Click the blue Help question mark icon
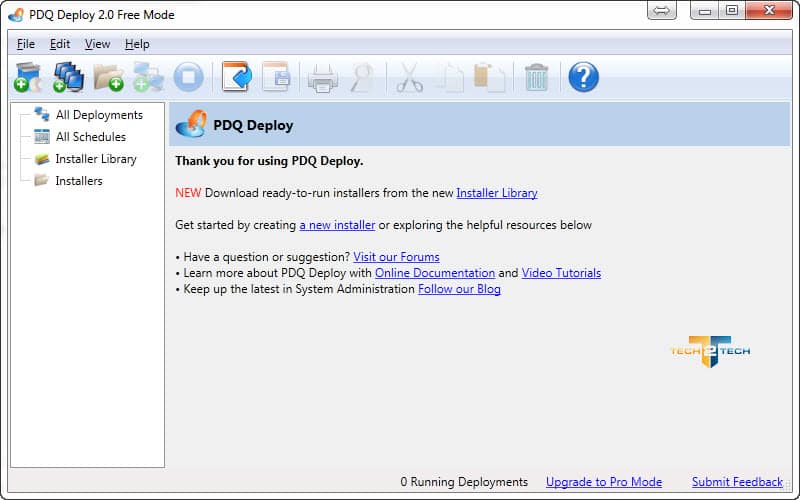 click(583, 77)
